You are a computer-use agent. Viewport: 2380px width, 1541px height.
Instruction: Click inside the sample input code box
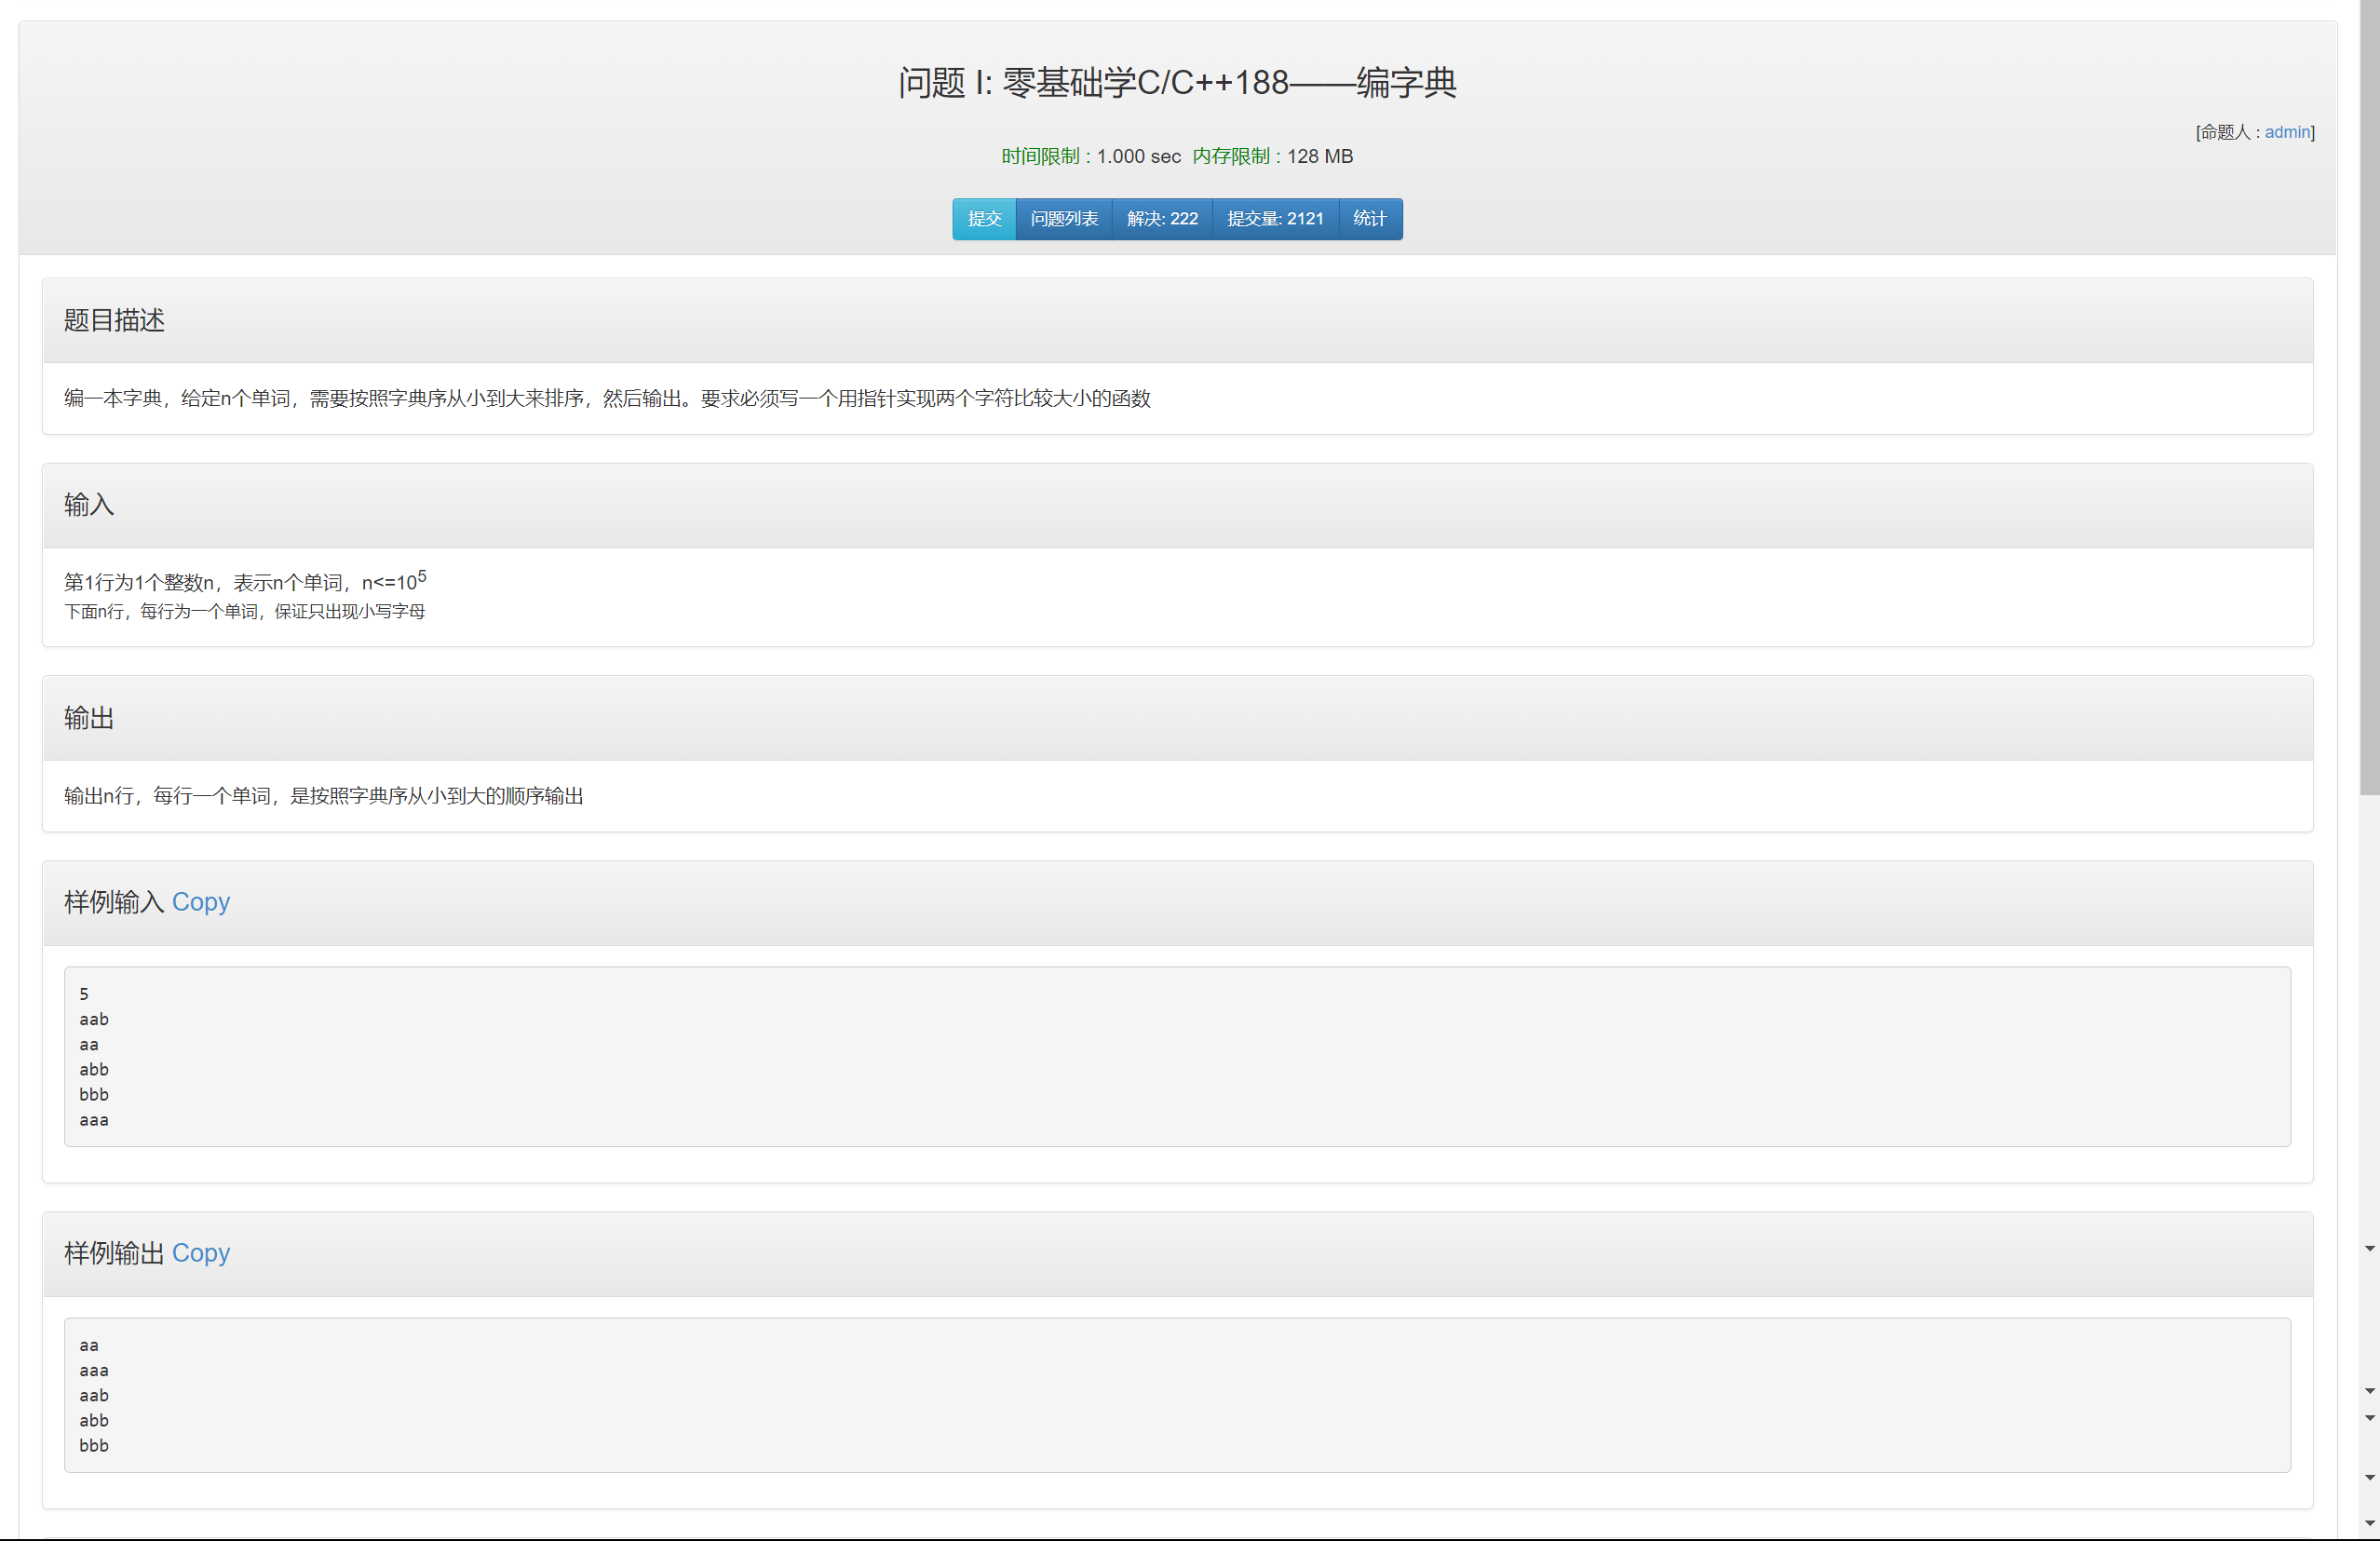coord(1176,1056)
